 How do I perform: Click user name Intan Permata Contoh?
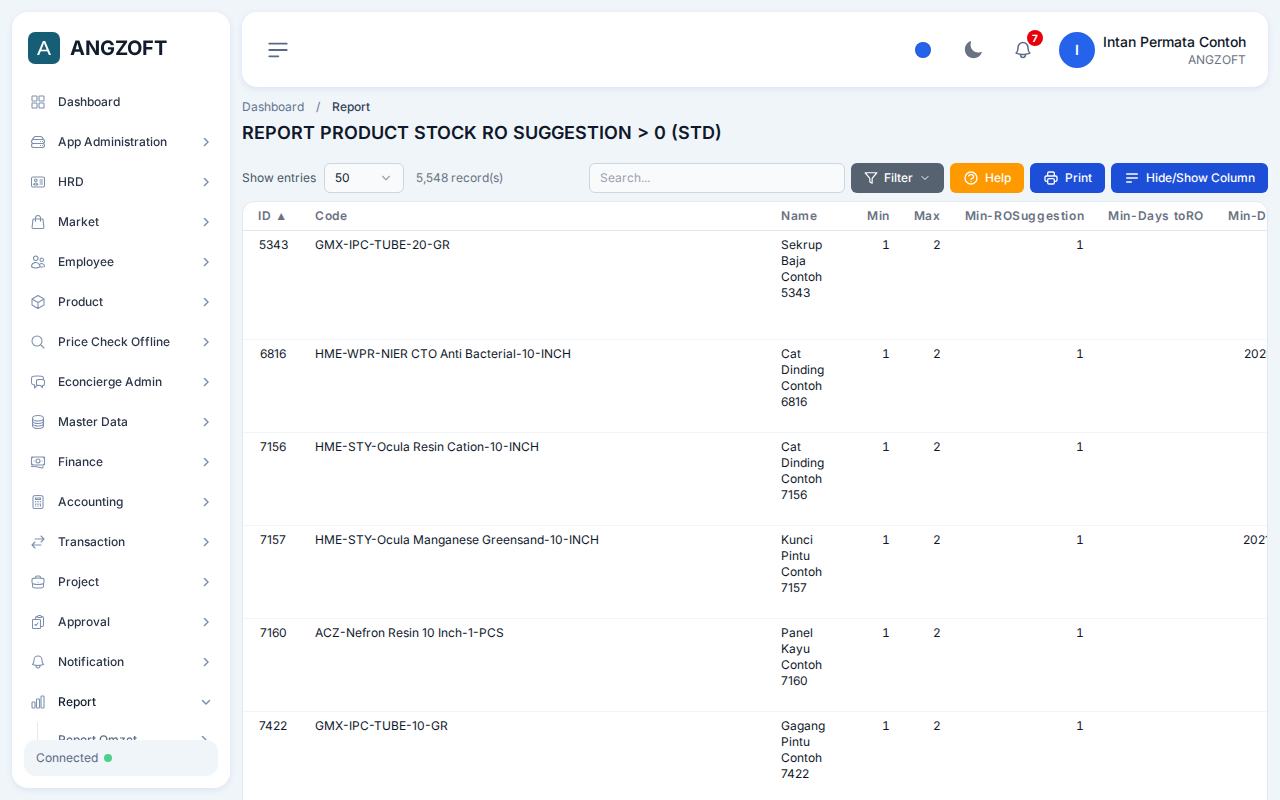[1174, 42]
